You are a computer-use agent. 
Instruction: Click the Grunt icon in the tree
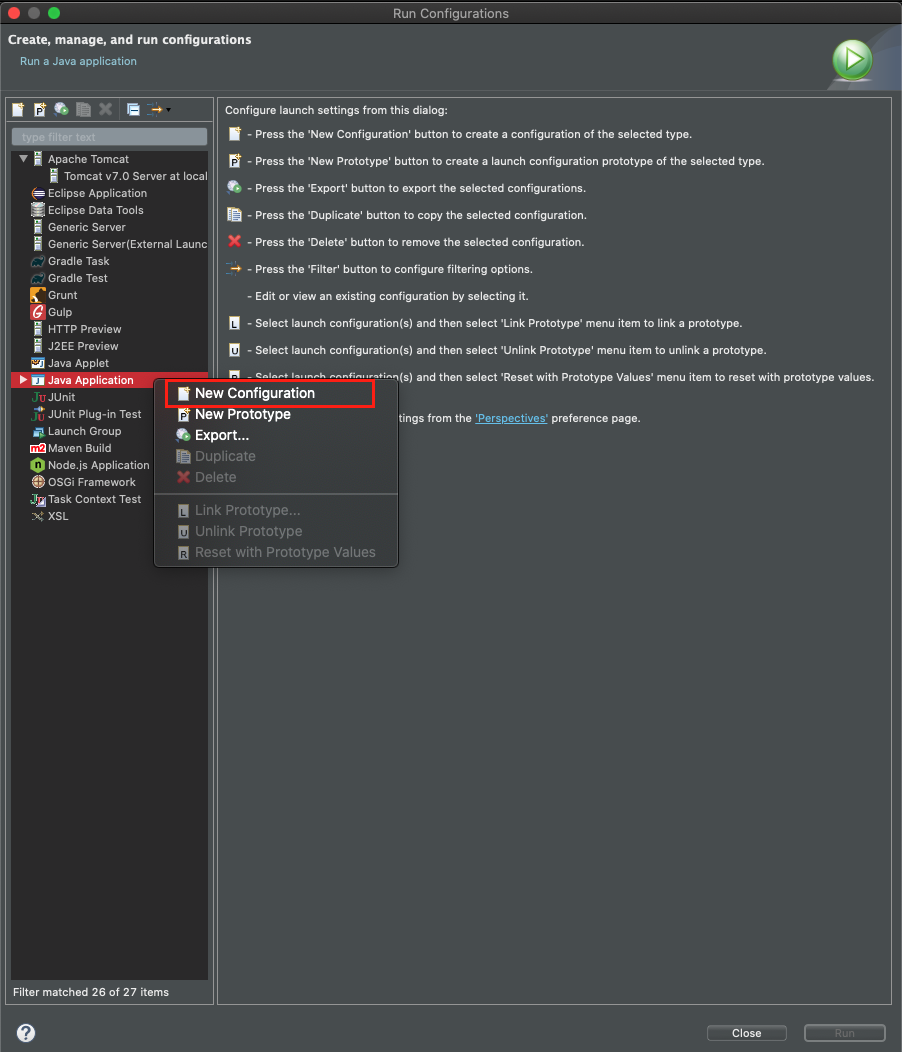tap(38, 295)
